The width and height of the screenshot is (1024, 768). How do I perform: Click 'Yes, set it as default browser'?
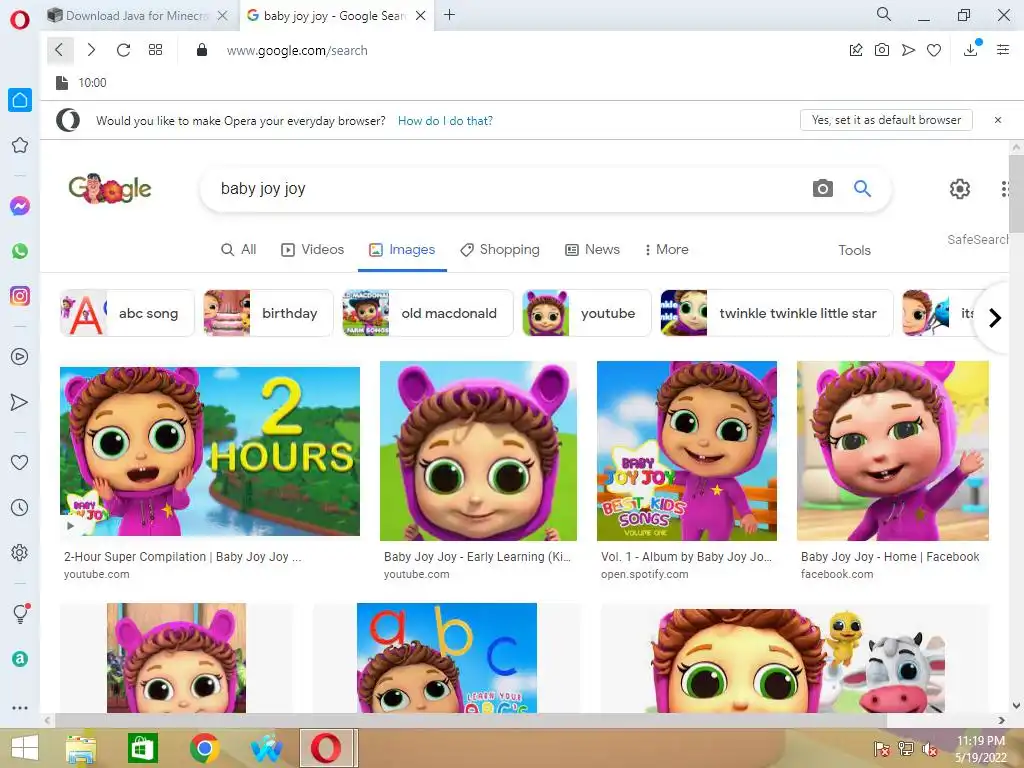coord(886,120)
